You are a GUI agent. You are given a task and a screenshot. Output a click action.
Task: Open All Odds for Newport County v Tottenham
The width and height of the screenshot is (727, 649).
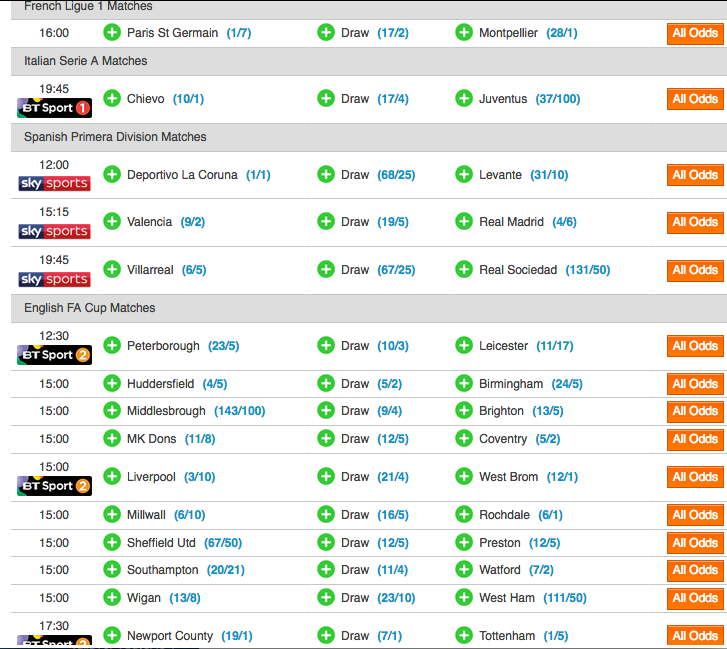tap(695, 636)
